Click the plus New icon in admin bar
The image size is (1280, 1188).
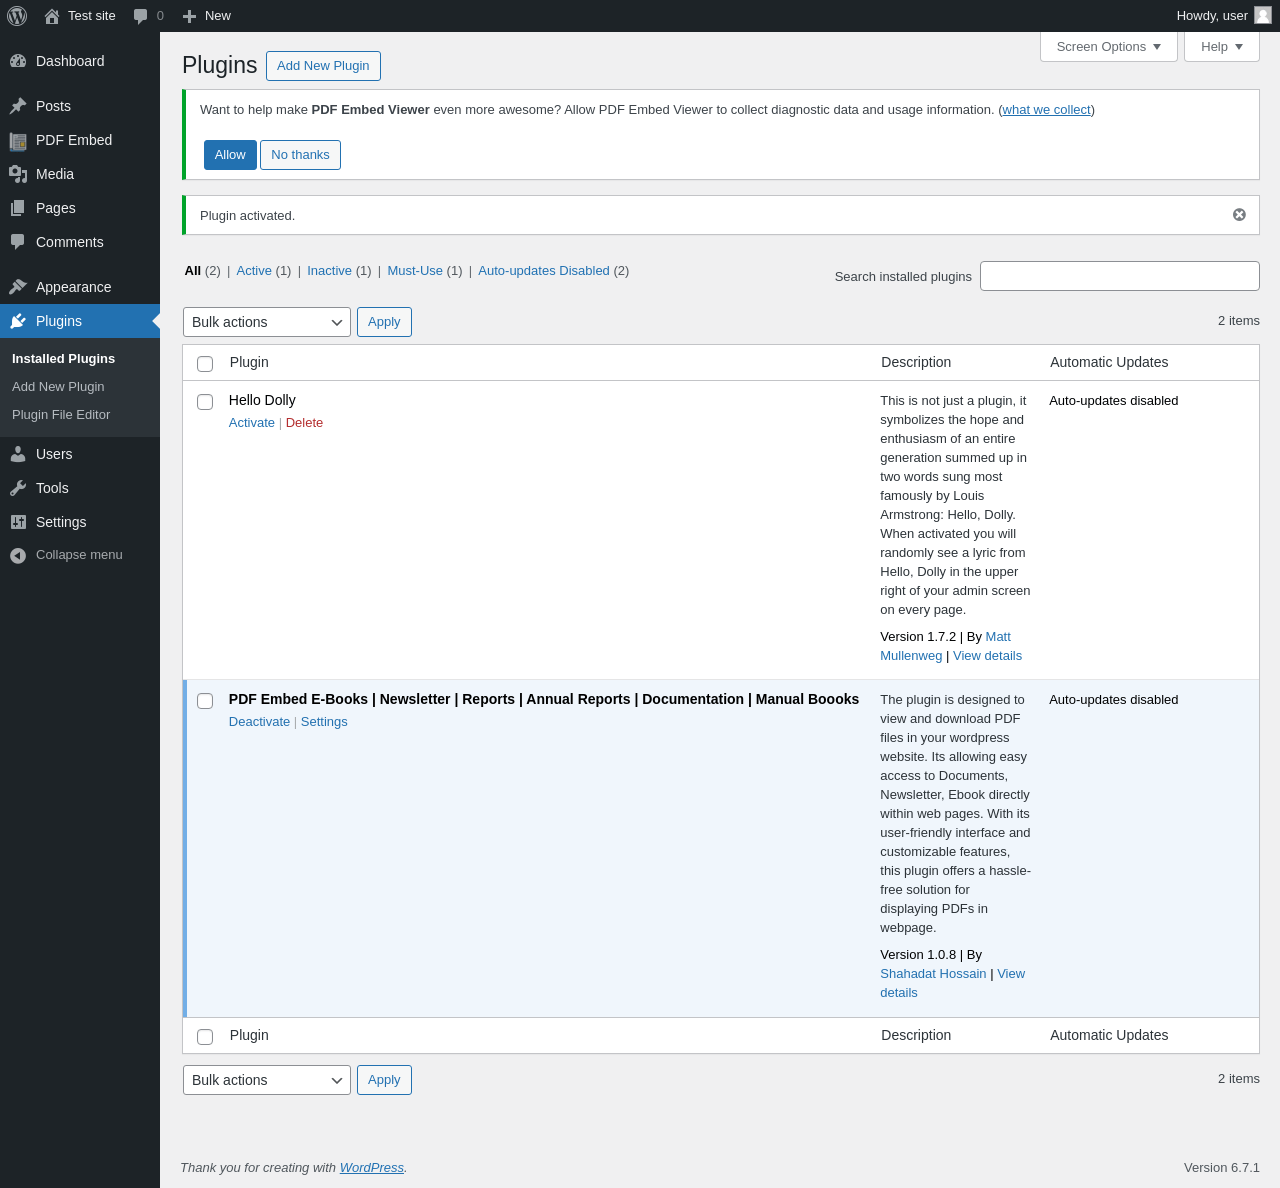coord(189,16)
